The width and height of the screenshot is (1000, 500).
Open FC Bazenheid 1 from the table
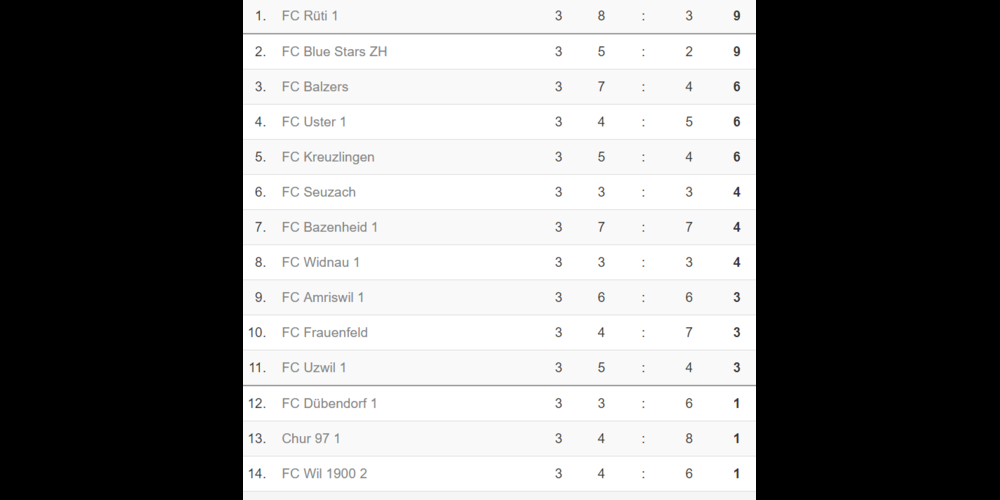point(330,227)
